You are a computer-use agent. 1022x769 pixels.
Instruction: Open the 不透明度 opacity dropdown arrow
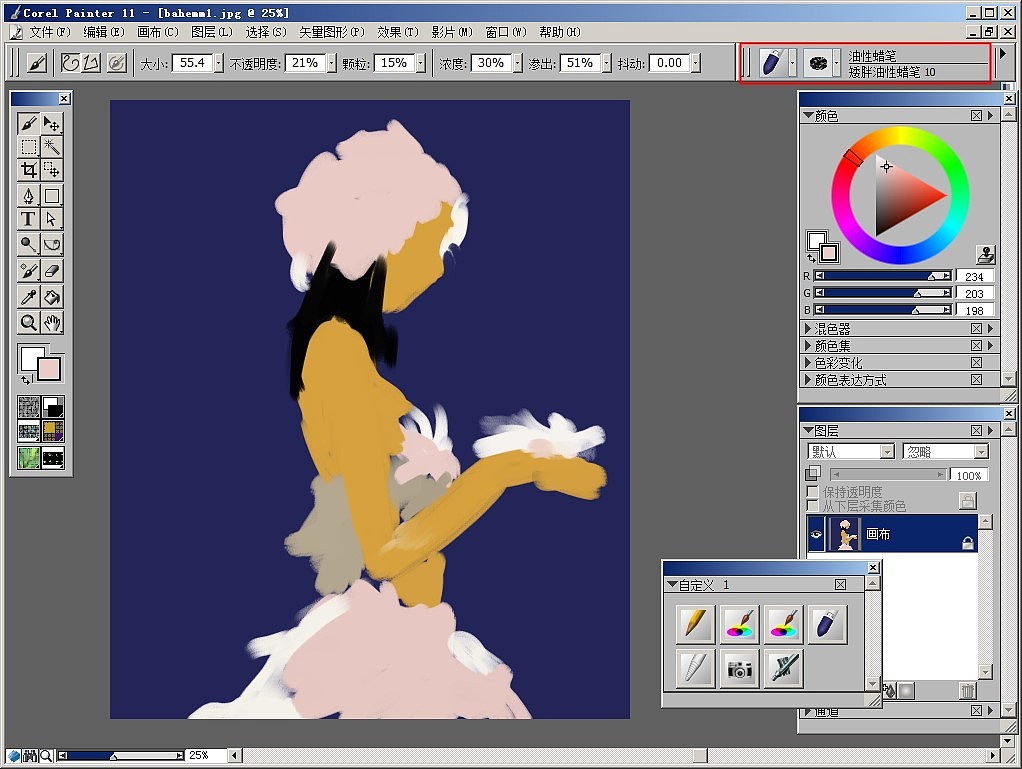pos(331,63)
